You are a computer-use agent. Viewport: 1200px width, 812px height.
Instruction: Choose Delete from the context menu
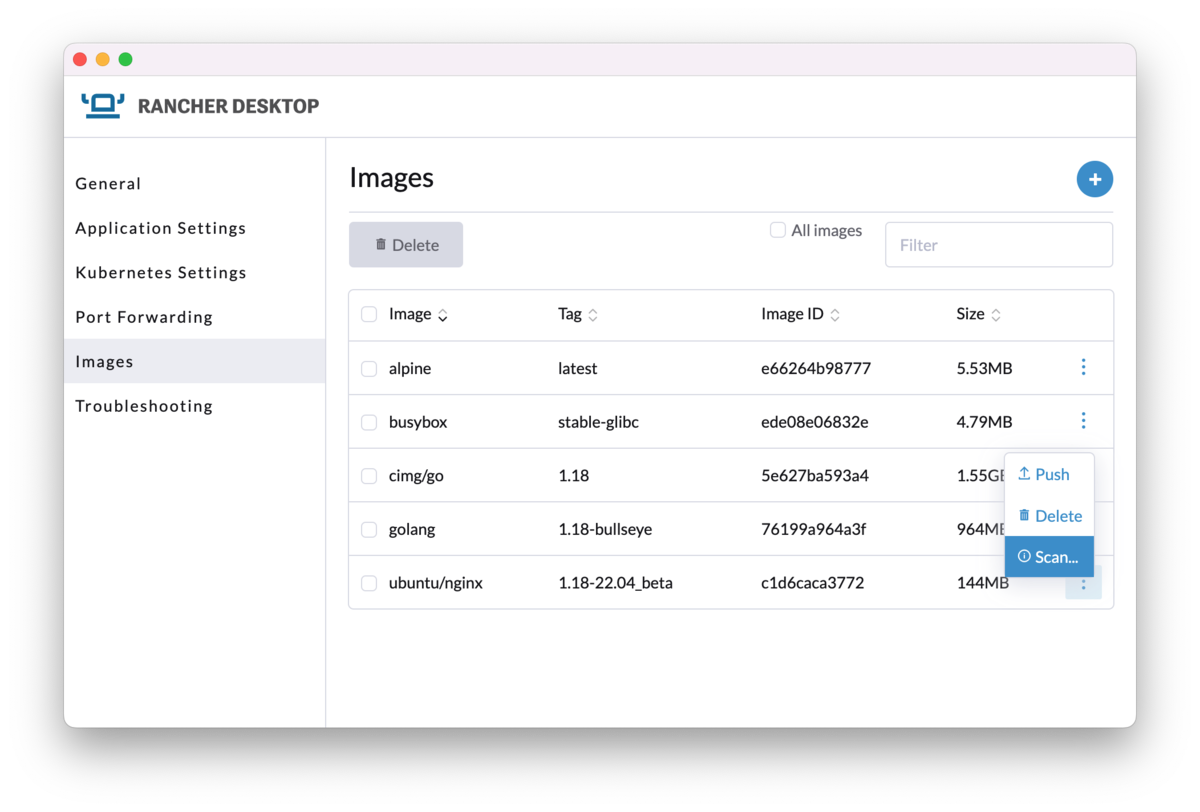pos(1049,516)
